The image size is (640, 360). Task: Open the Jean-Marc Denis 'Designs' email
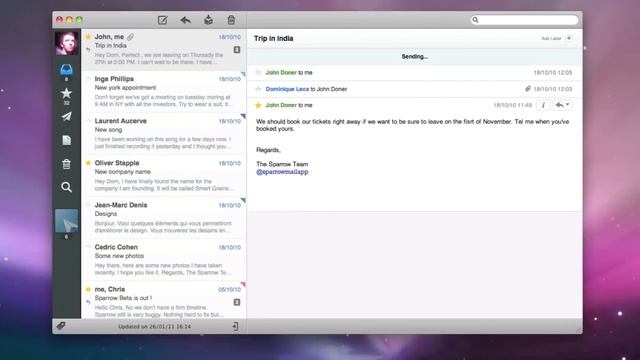tap(164, 218)
